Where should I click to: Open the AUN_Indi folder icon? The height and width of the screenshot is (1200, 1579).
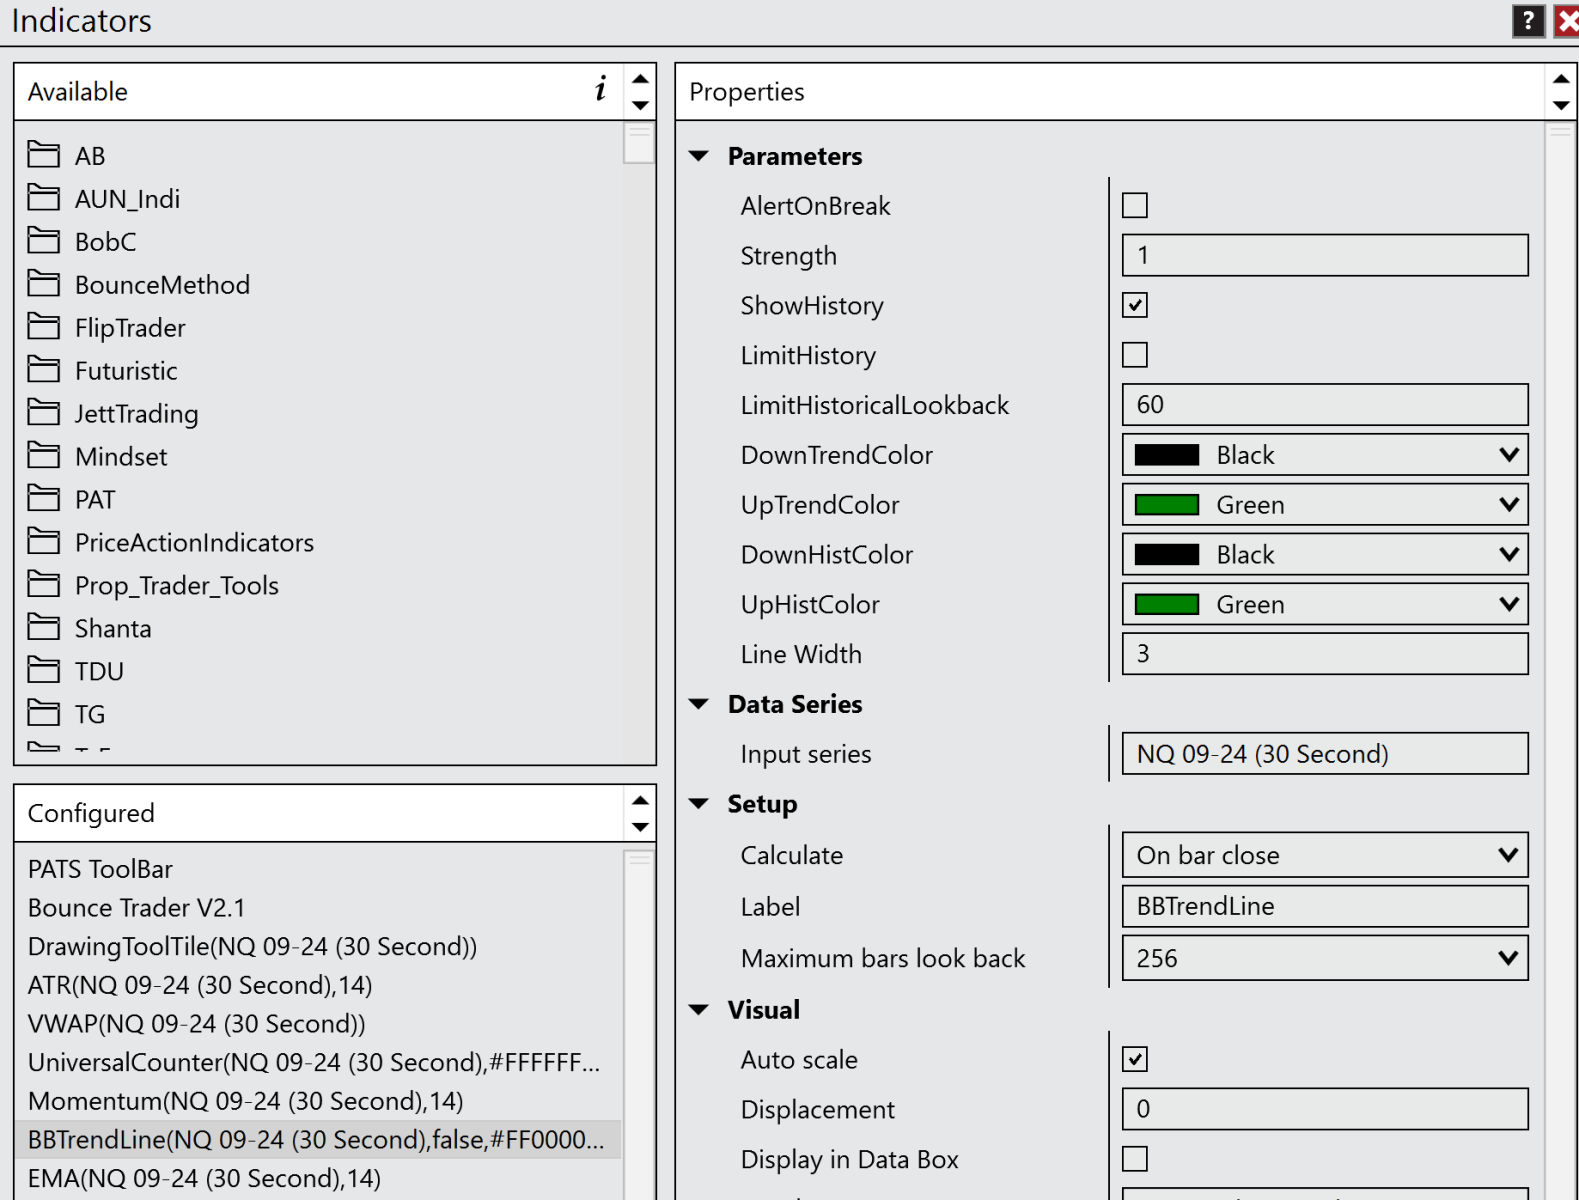pos(43,197)
